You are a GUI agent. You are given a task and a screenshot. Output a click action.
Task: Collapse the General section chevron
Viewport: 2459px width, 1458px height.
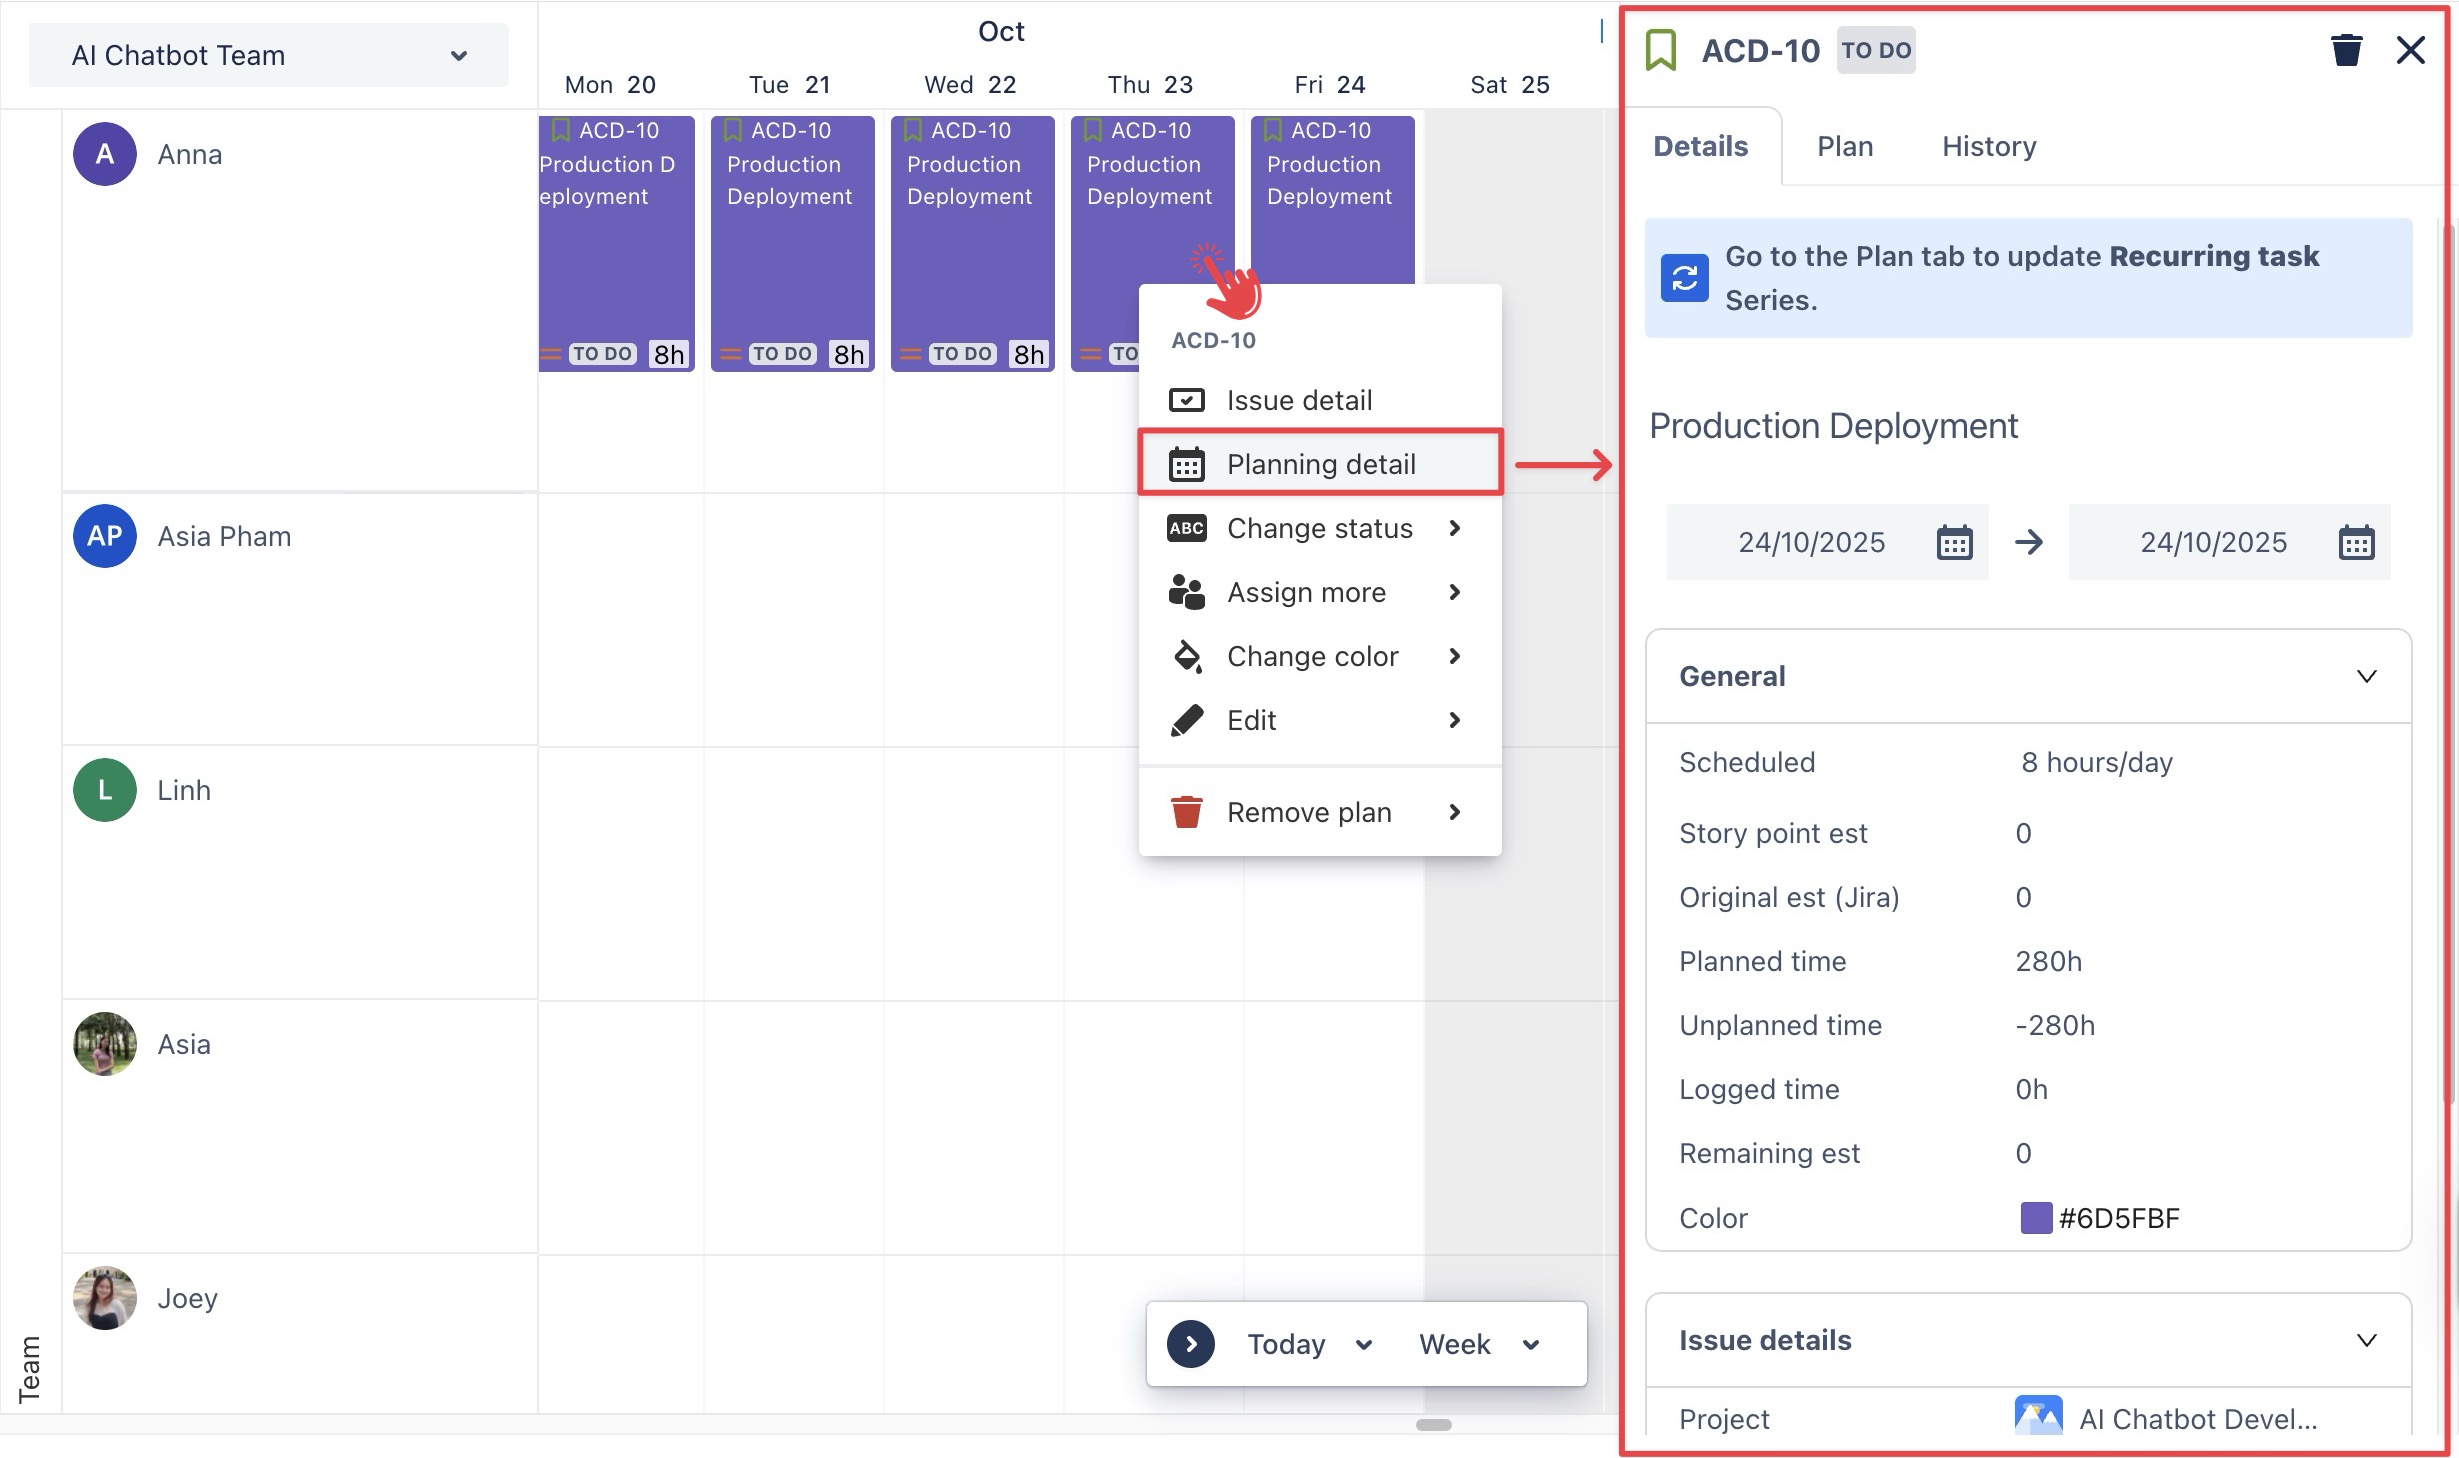(x=2366, y=676)
